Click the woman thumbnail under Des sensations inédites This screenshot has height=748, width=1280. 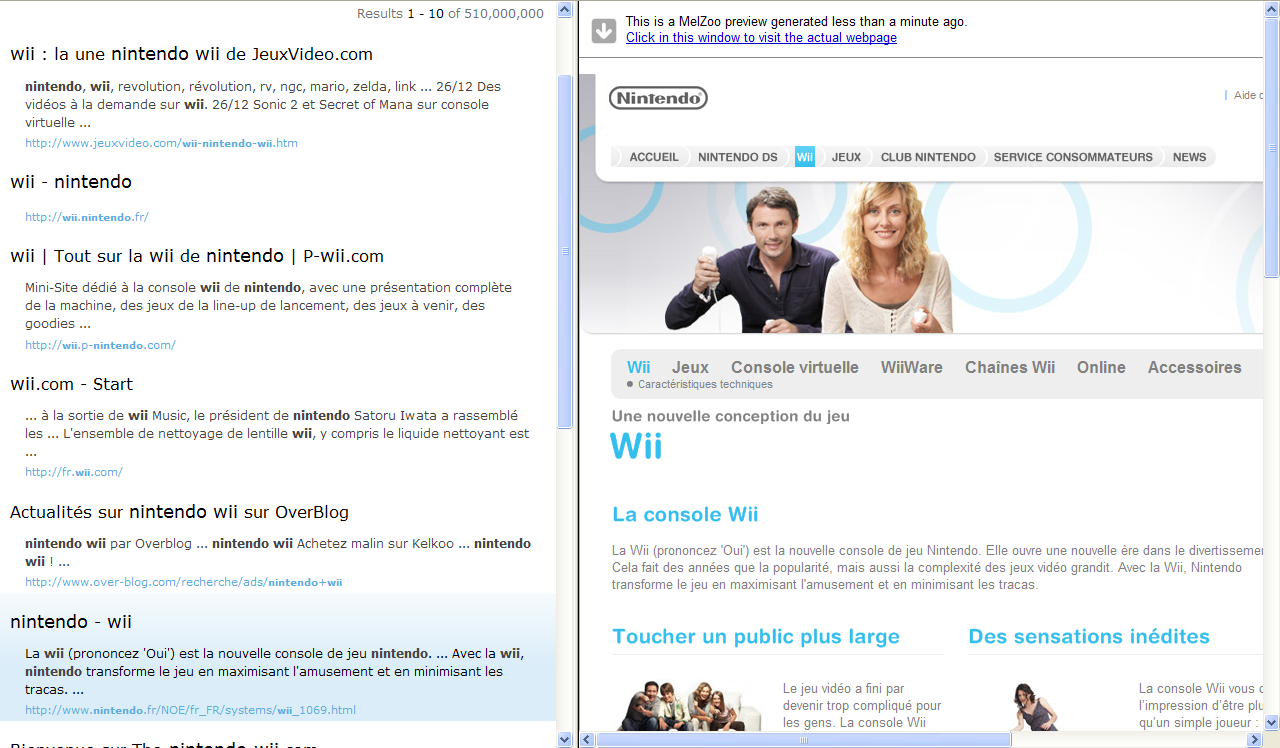1035,706
